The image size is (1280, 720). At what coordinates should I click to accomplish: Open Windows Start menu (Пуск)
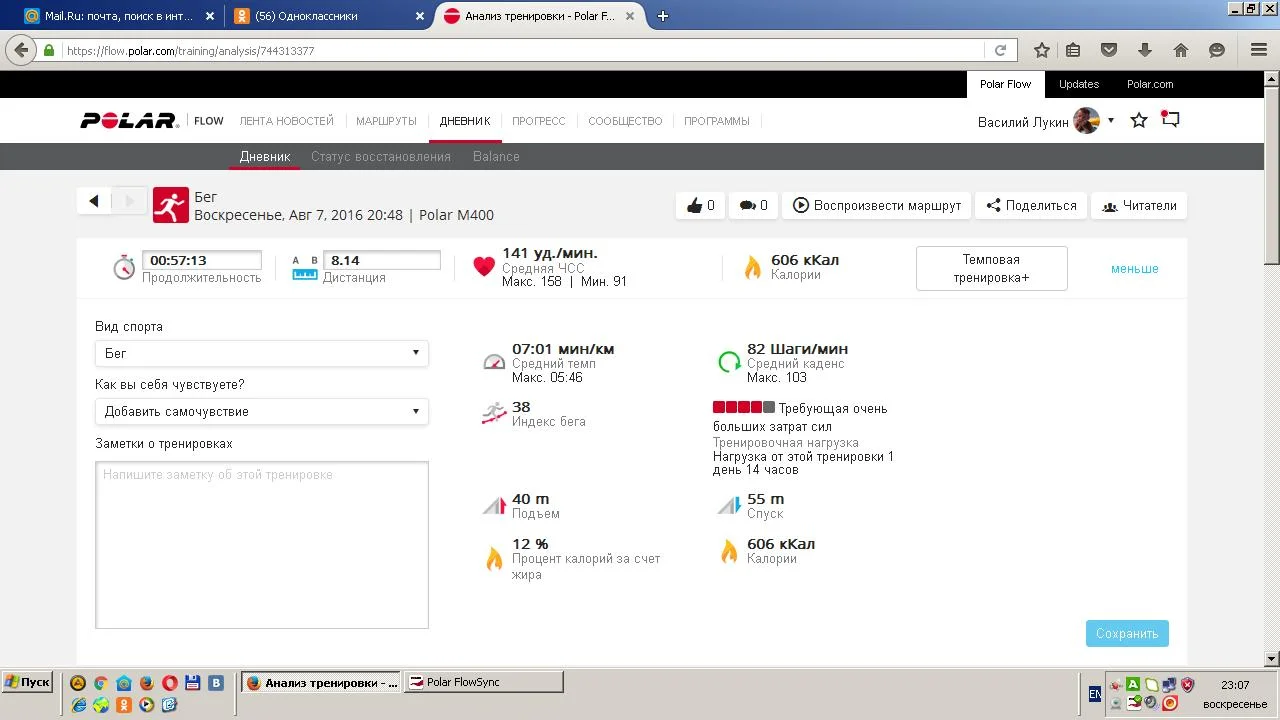pyautogui.click(x=27, y=682)
